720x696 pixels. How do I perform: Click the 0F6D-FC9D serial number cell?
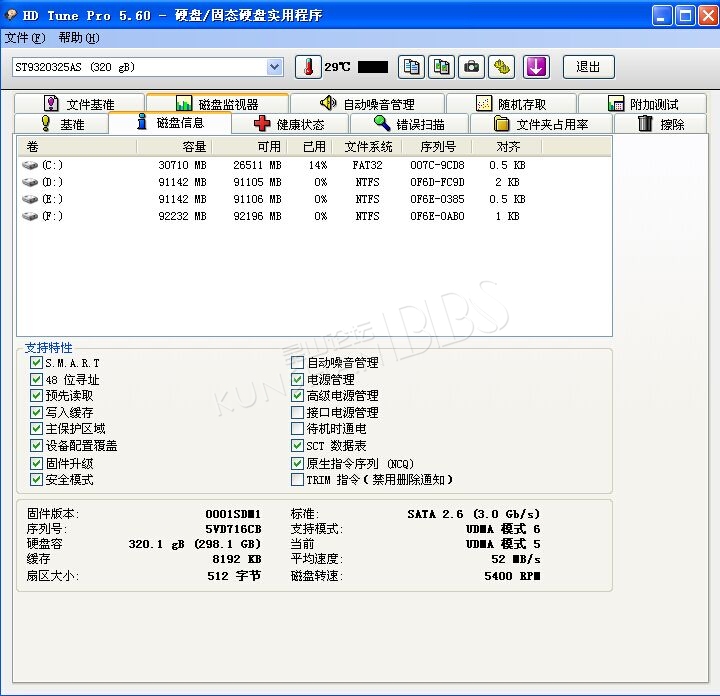pyautogui.click(x=437, y=182)
